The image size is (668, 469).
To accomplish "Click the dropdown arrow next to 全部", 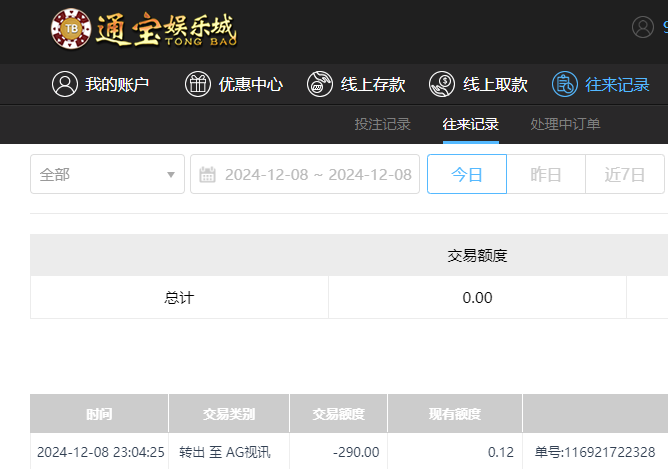I will tap(171, 175).
